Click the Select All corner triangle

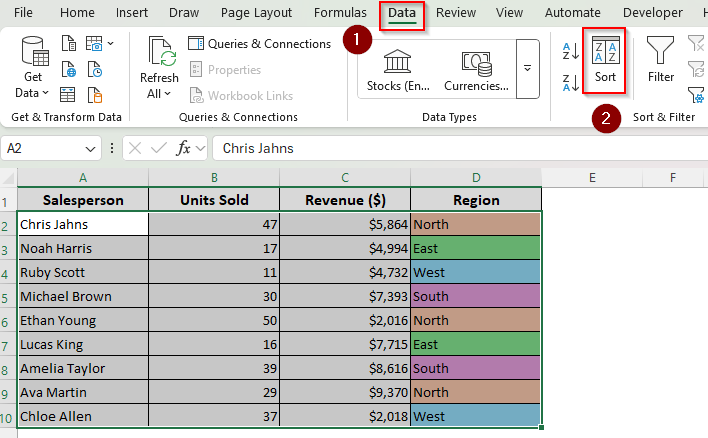pyautogui.click(x=9, y=178)
